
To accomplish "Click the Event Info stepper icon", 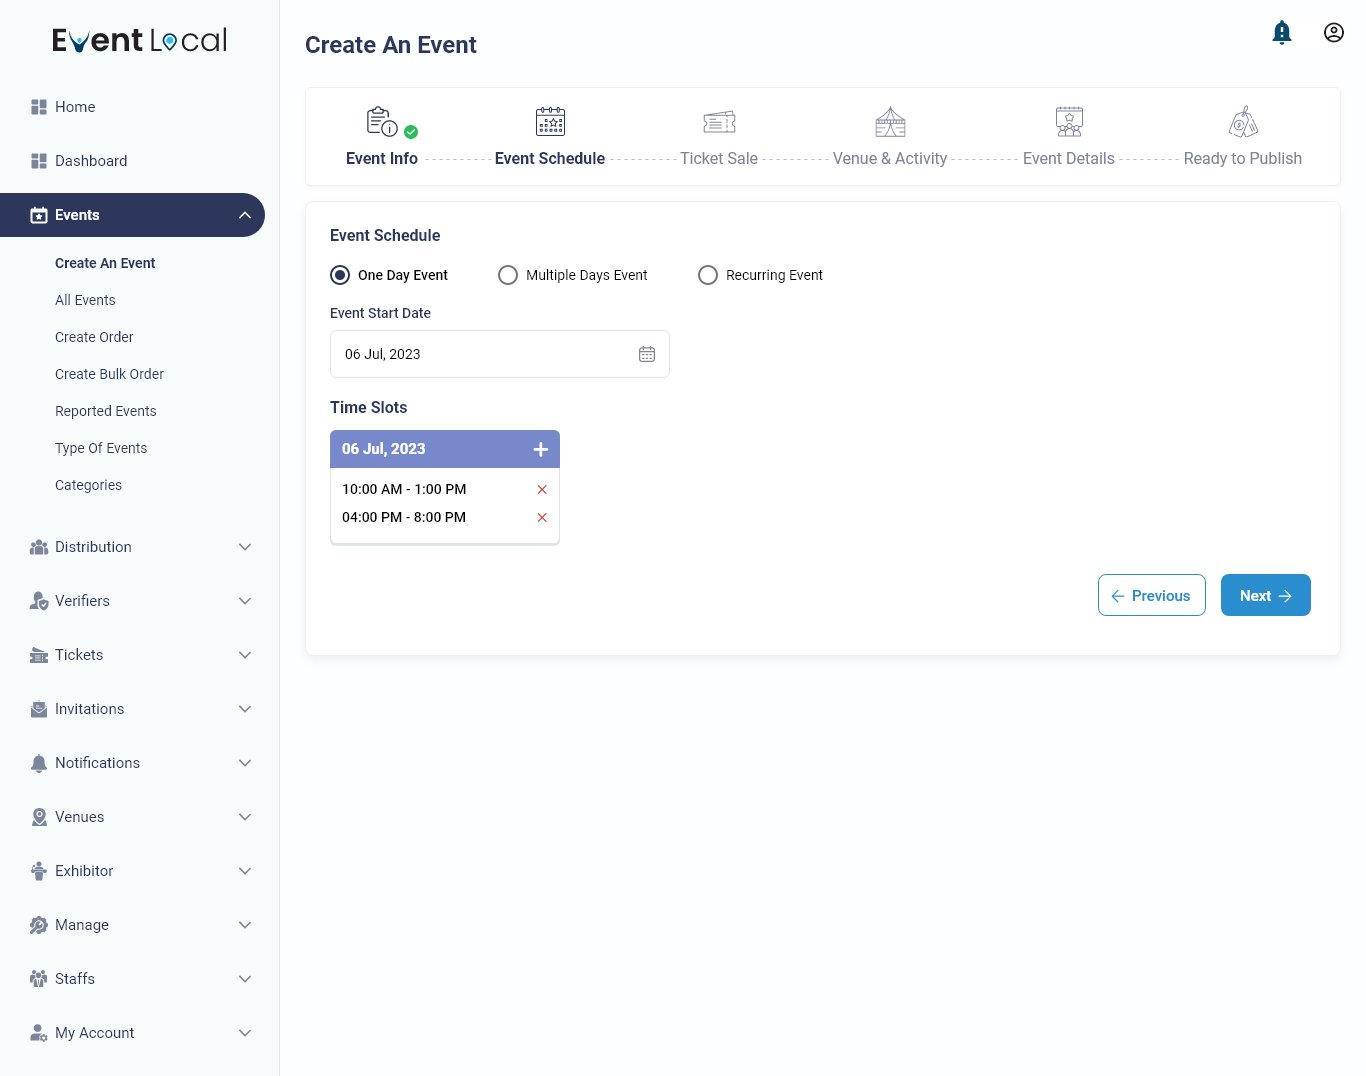I will click(382, 121).
